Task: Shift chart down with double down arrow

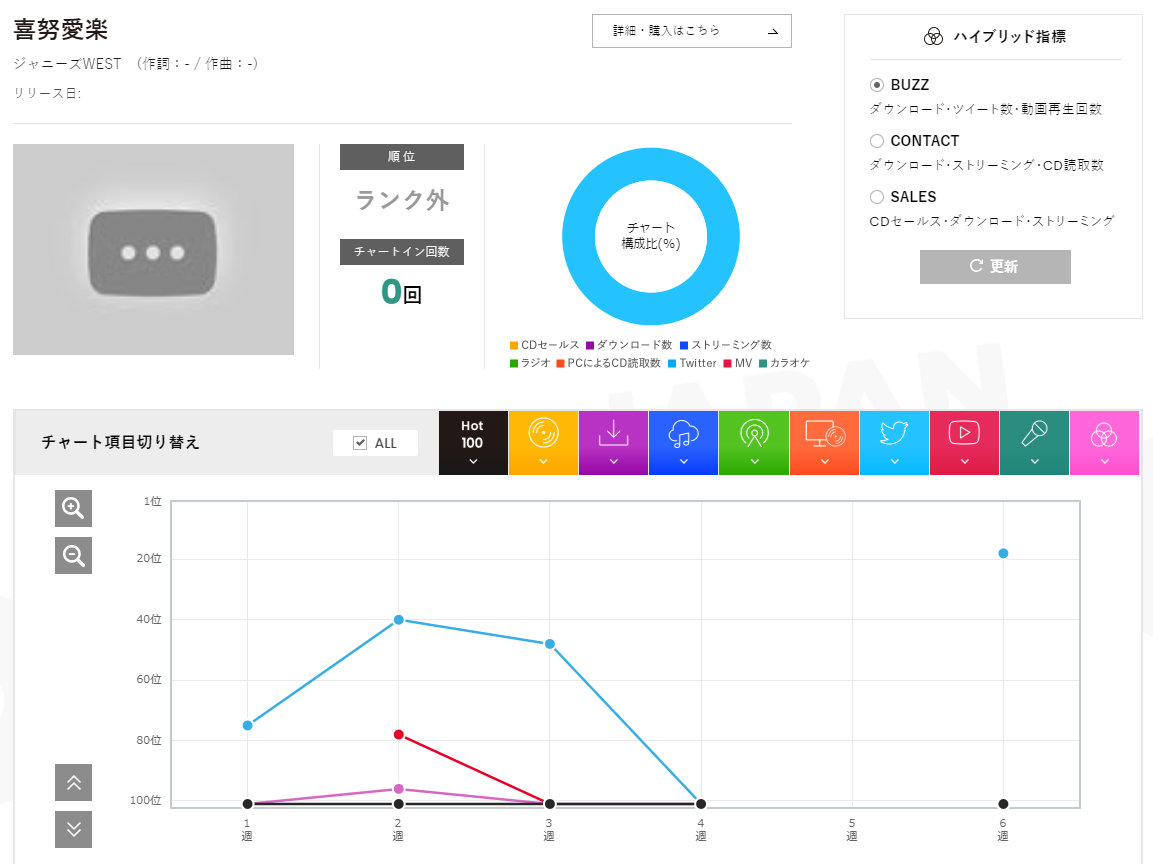Action: (74, 829)
